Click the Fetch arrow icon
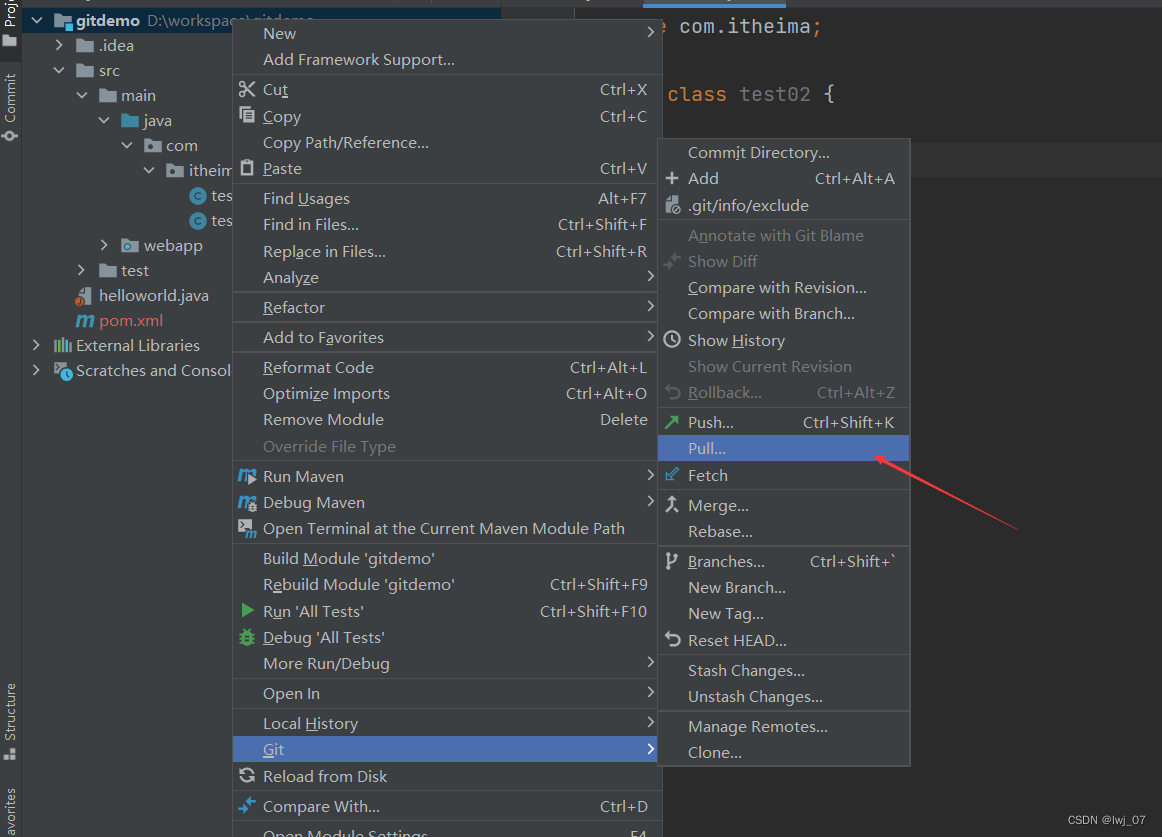Screen dimensions: 1162x837 671,474
